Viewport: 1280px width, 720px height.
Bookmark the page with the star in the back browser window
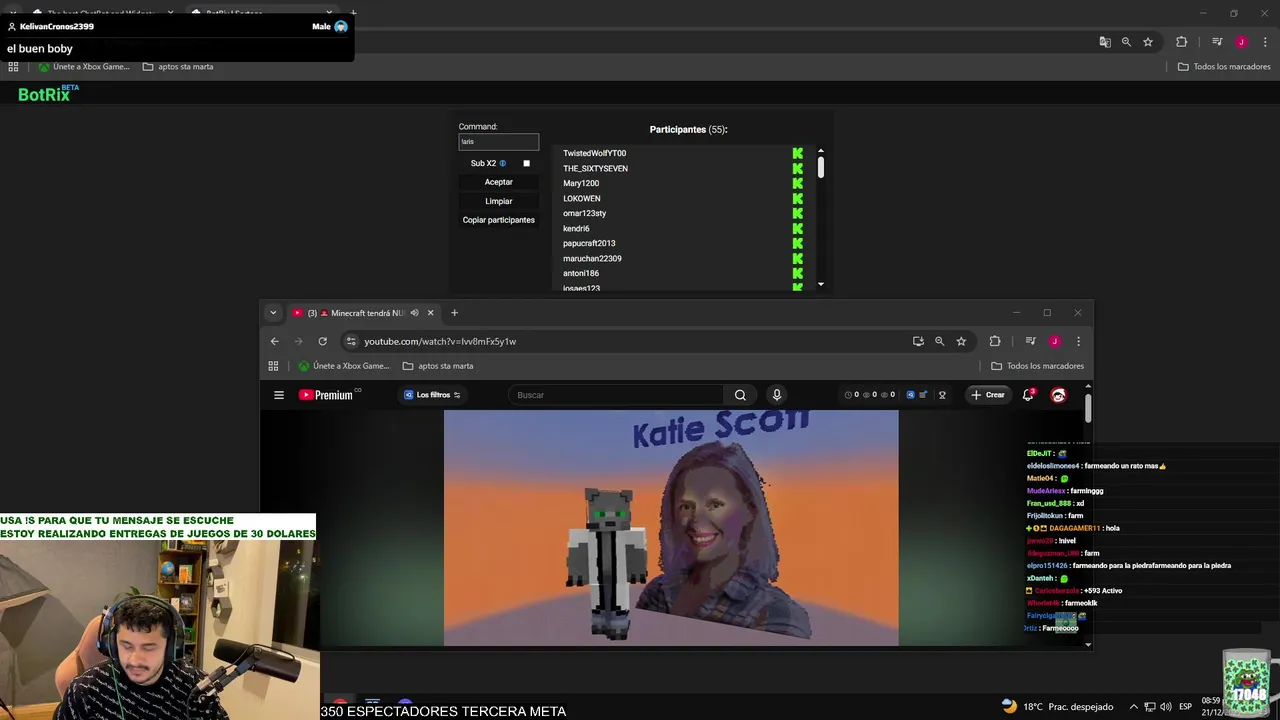1148,42
